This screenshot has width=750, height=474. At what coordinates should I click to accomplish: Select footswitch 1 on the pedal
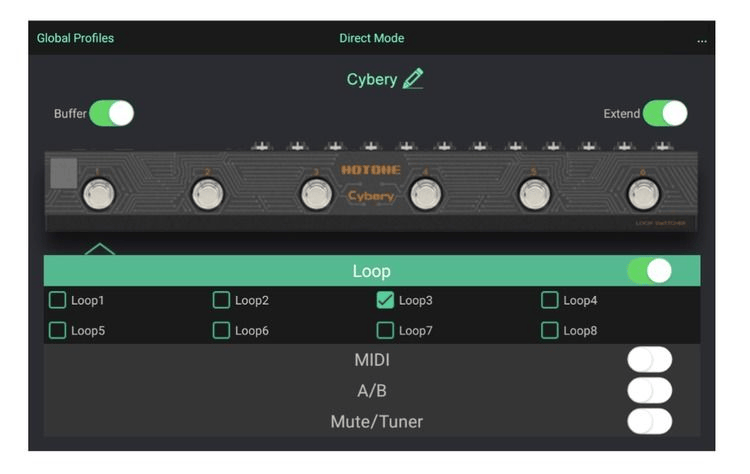[x=99, y=194]
